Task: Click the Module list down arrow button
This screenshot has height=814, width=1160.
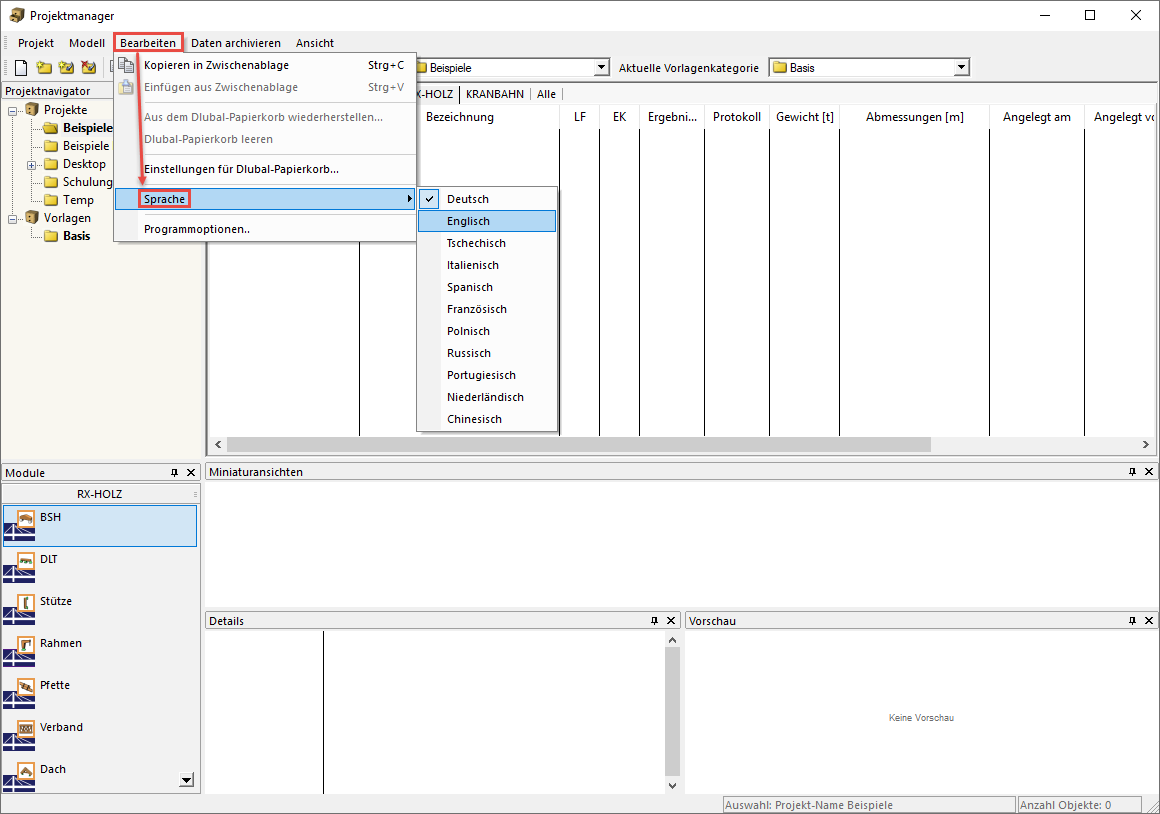Action: point(186,780)
